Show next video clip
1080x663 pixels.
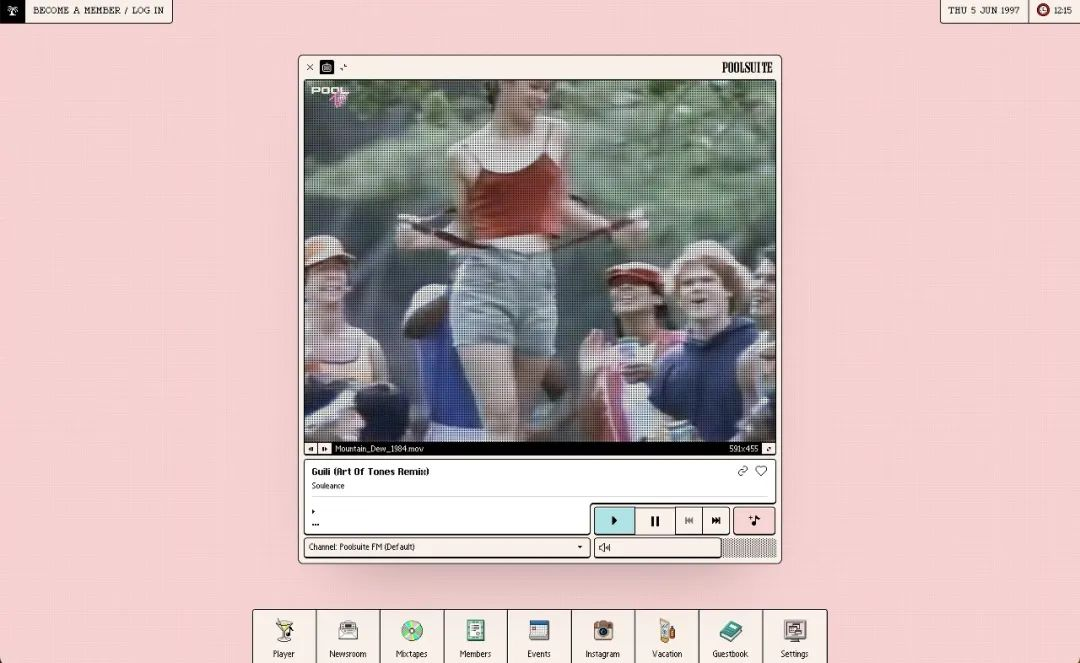coord(324,449)
